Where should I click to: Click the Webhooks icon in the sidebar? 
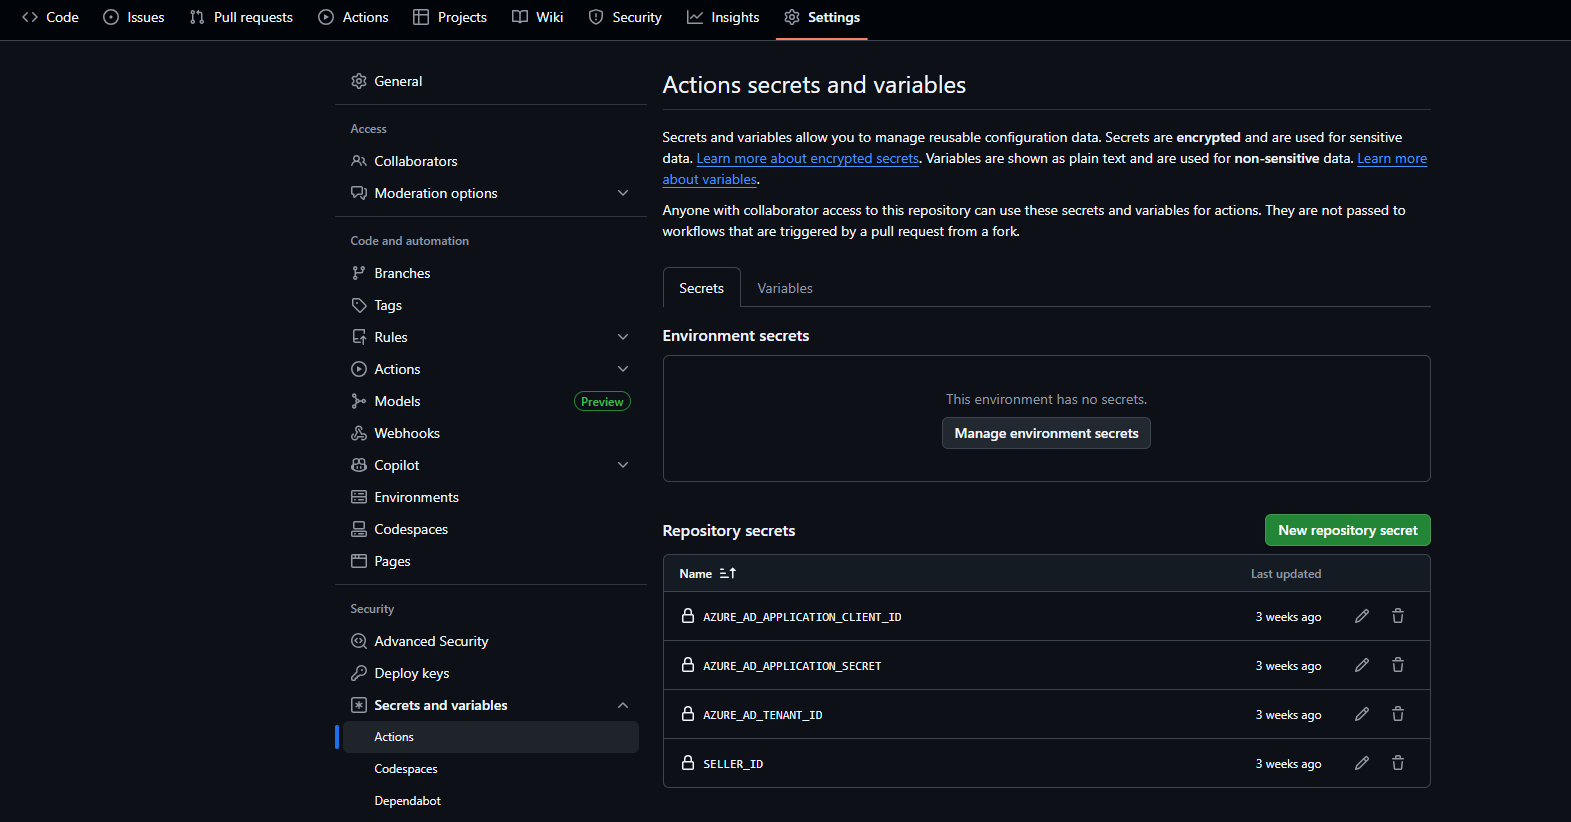point(359,433)
